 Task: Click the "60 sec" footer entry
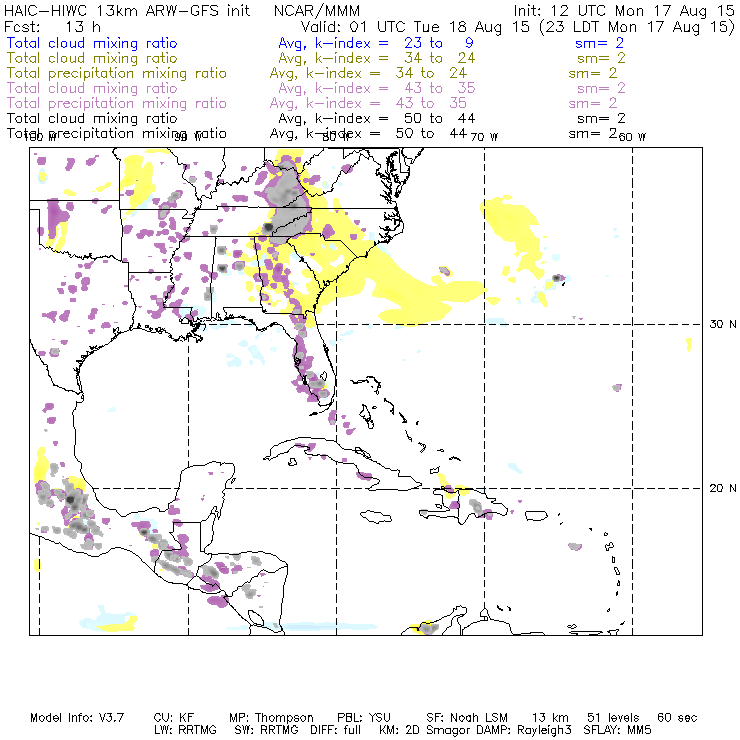[x=677, y=718]
